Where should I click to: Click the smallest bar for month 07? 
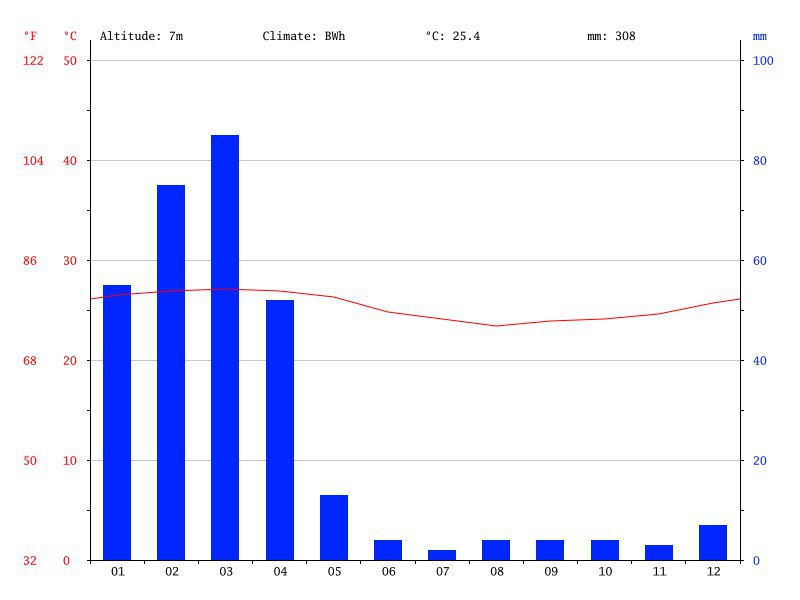click(x=442, y=555)
